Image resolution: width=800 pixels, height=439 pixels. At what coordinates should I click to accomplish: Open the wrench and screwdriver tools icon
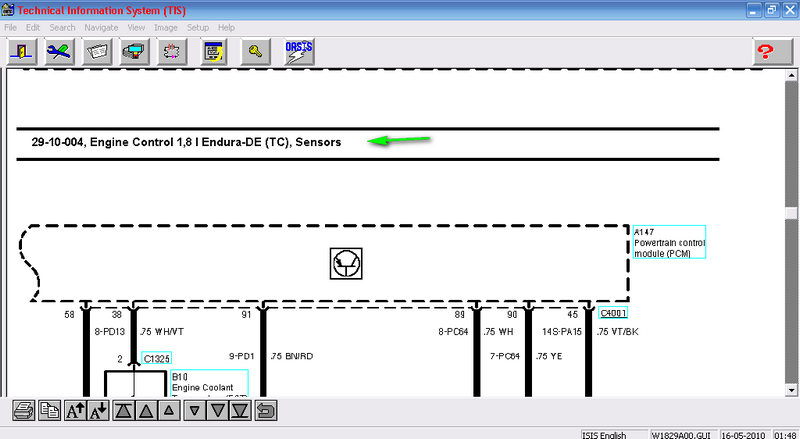[58, 51]
